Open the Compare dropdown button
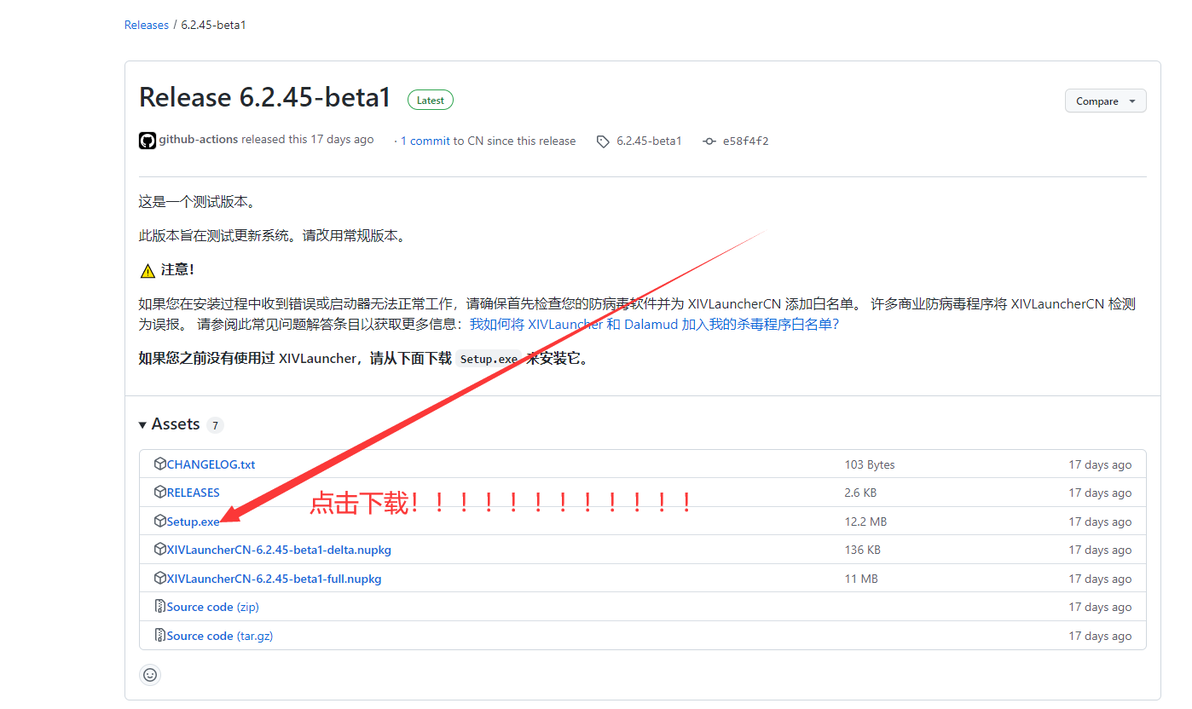1192x709 pixels. 1105,101
